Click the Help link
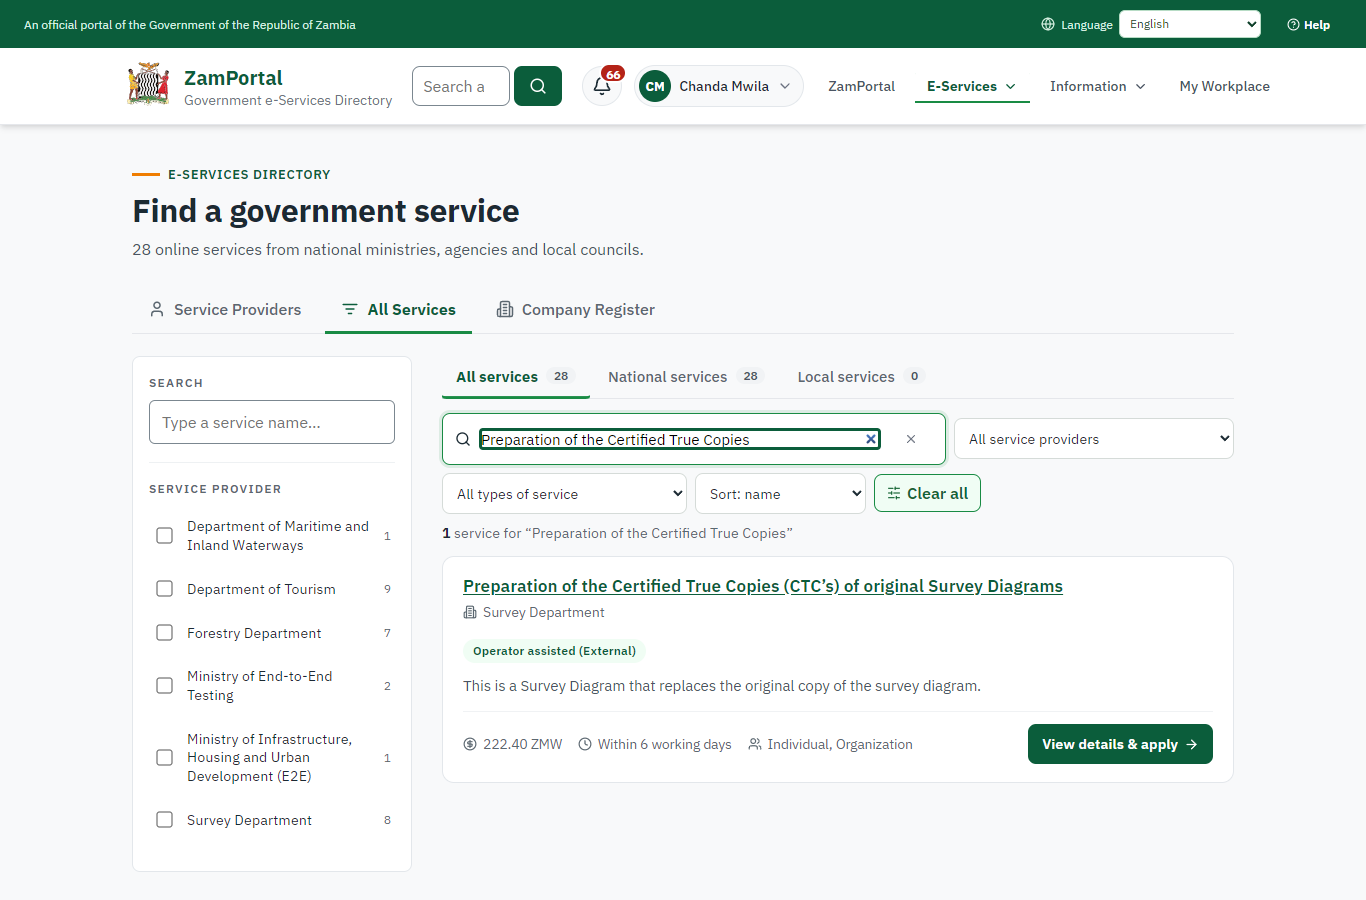 (1308, 25)
